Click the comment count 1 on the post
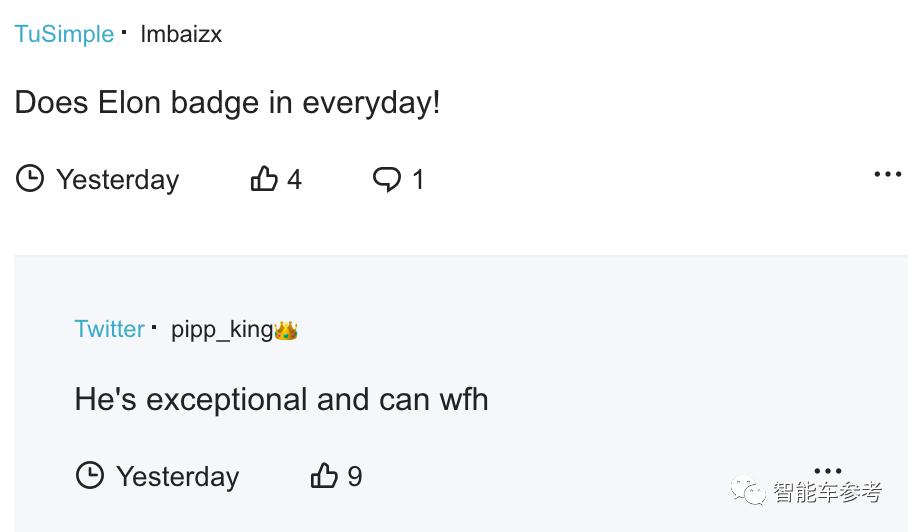 [418, 180]
